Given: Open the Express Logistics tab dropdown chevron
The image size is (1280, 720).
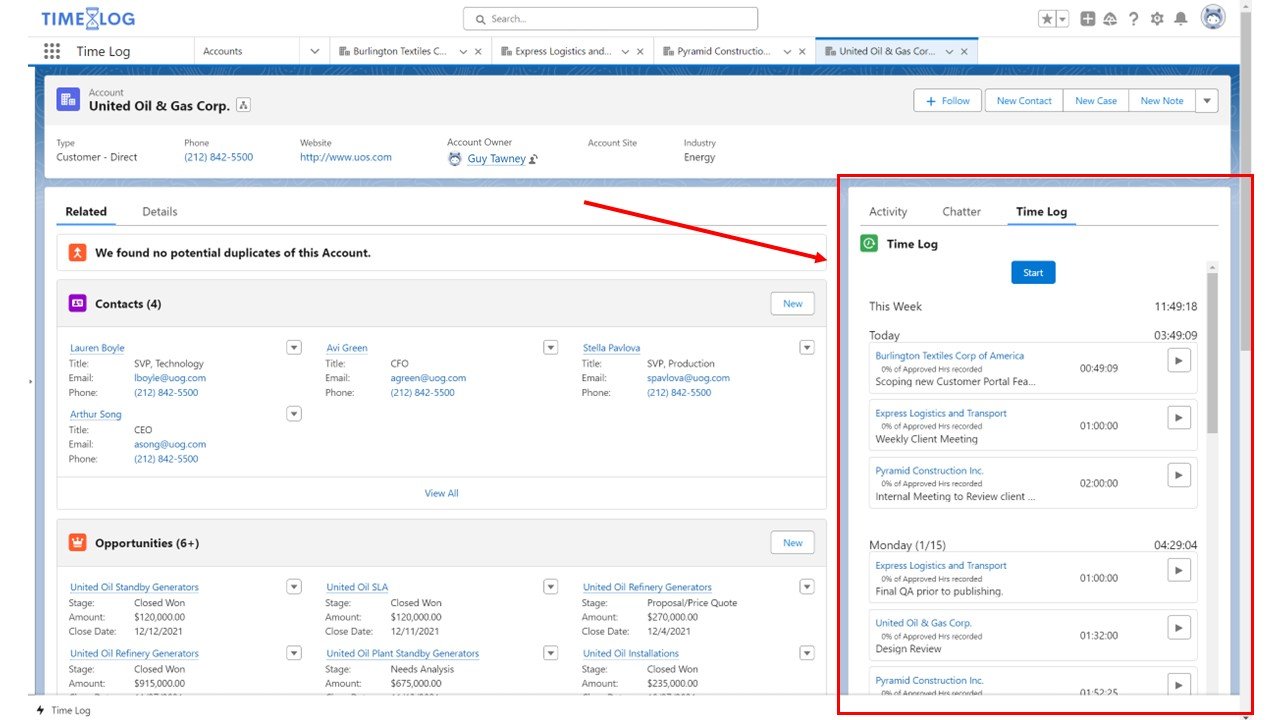Looking at the screenshot, I should (x=625, y=51).
